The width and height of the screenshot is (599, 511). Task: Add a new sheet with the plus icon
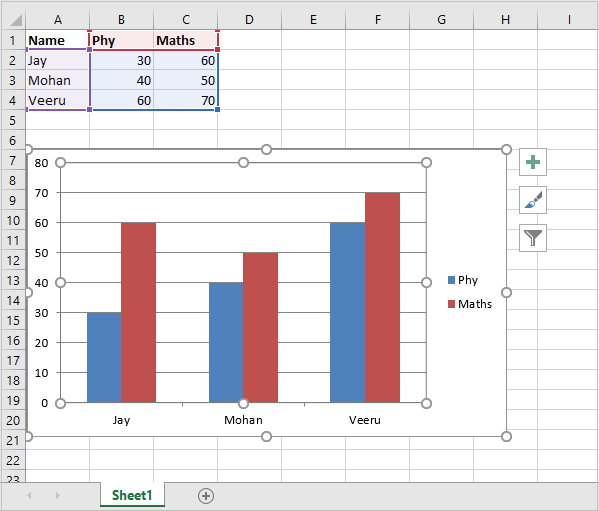click(x=206, y=496)
